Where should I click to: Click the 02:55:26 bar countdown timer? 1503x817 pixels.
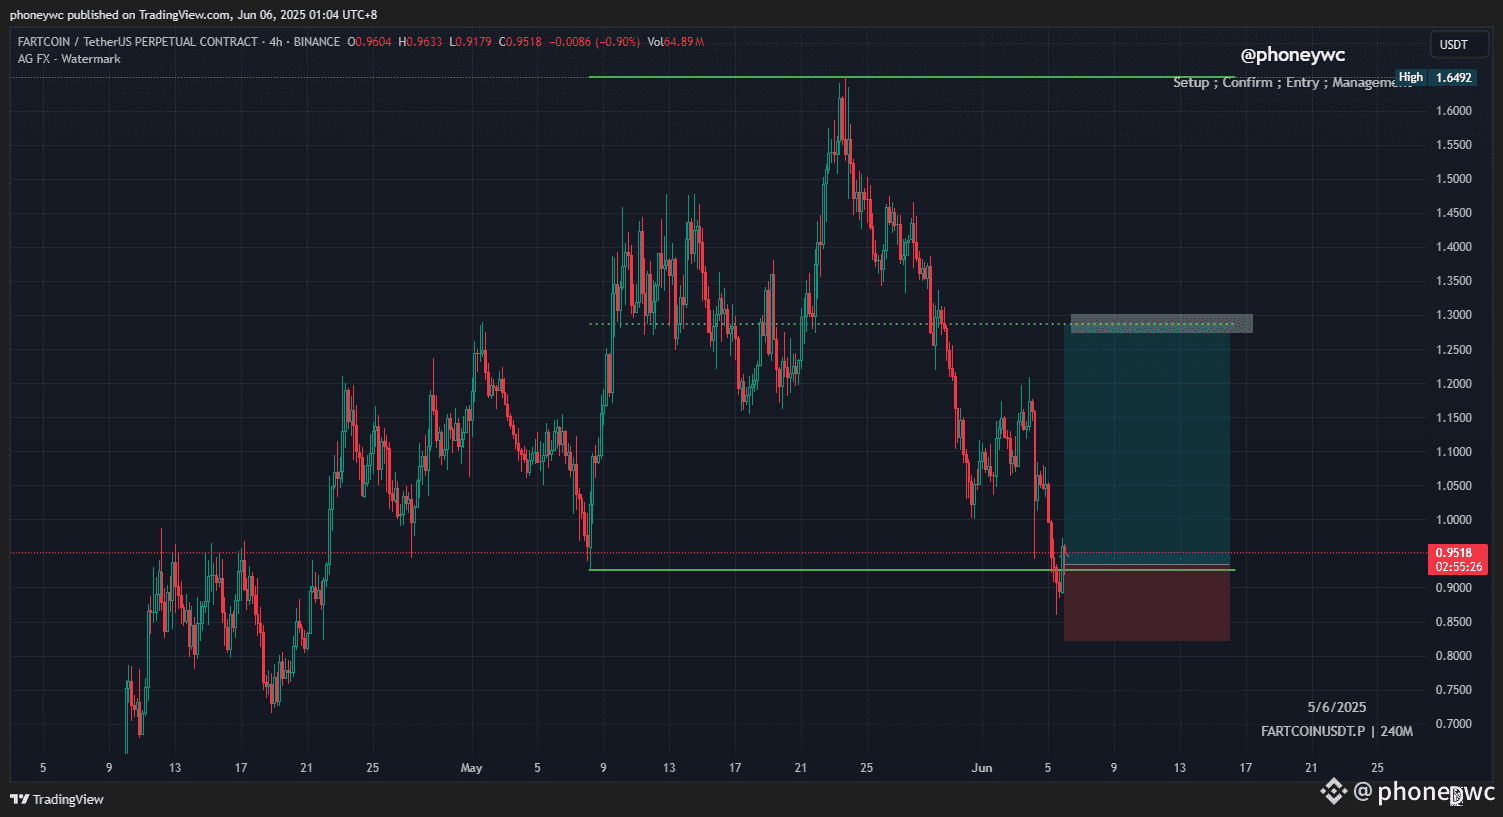[1458, 567]
